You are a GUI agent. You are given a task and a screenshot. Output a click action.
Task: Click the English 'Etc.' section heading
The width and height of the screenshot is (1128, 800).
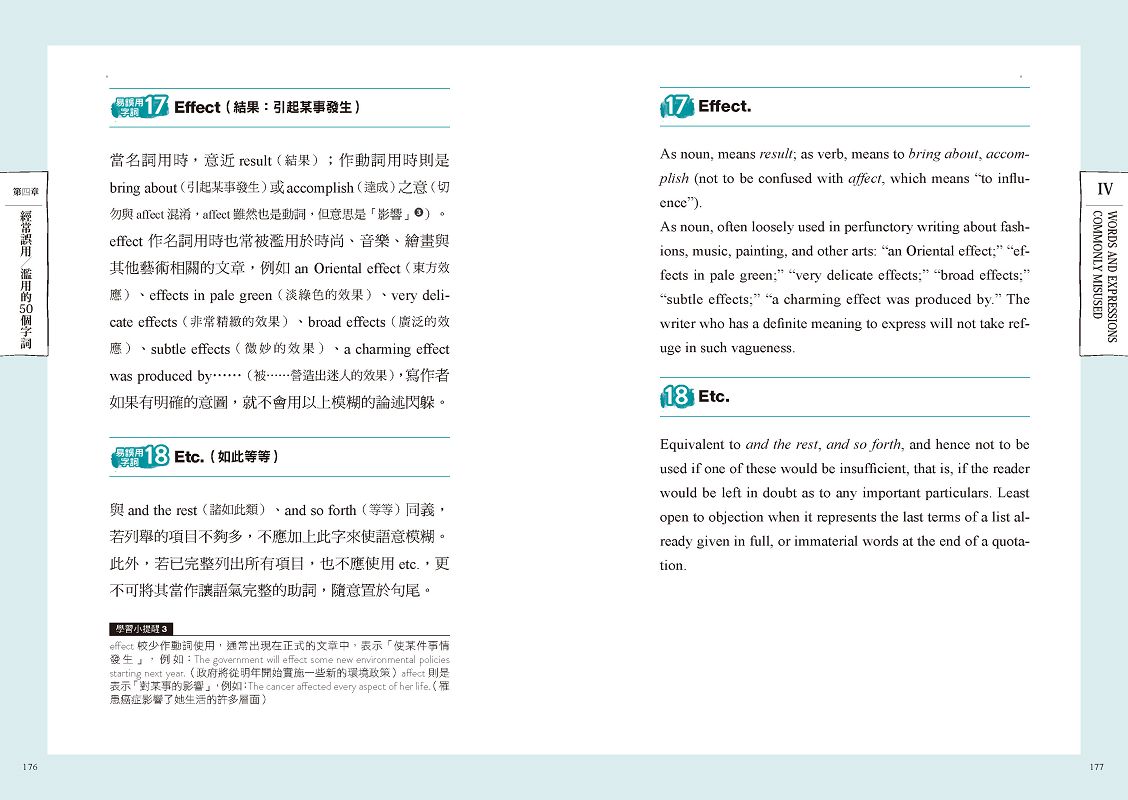[714, 397]
